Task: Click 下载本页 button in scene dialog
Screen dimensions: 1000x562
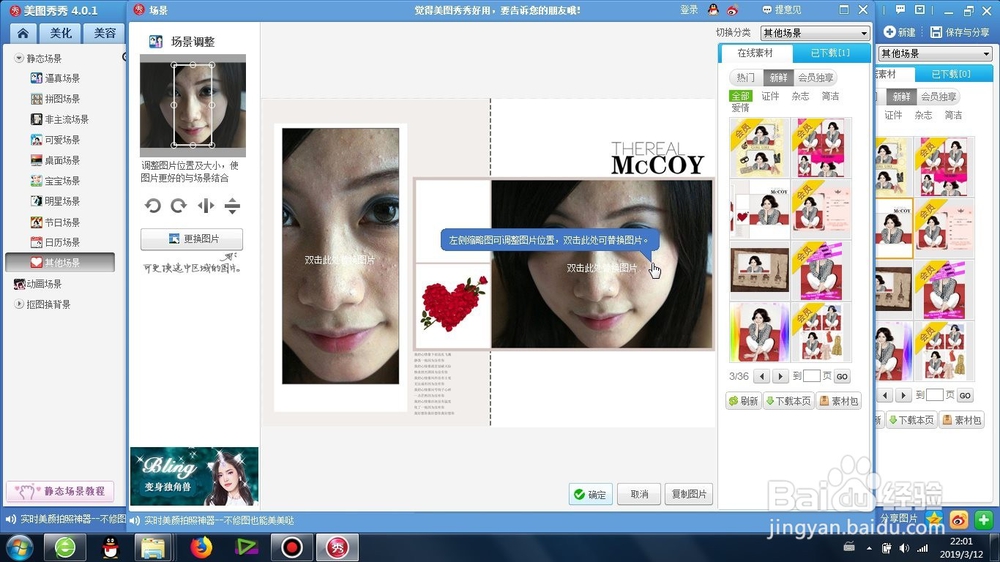Action: click(789, 401)
